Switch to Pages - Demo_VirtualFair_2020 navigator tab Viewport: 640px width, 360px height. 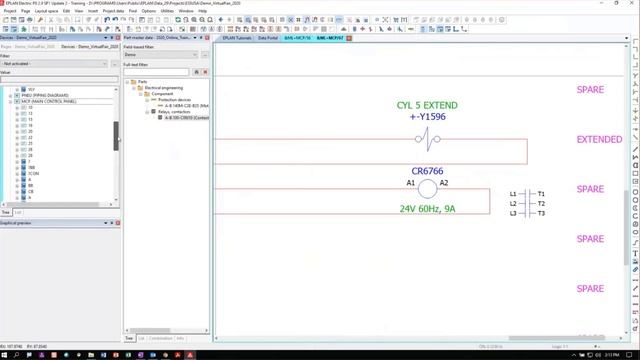28,47
